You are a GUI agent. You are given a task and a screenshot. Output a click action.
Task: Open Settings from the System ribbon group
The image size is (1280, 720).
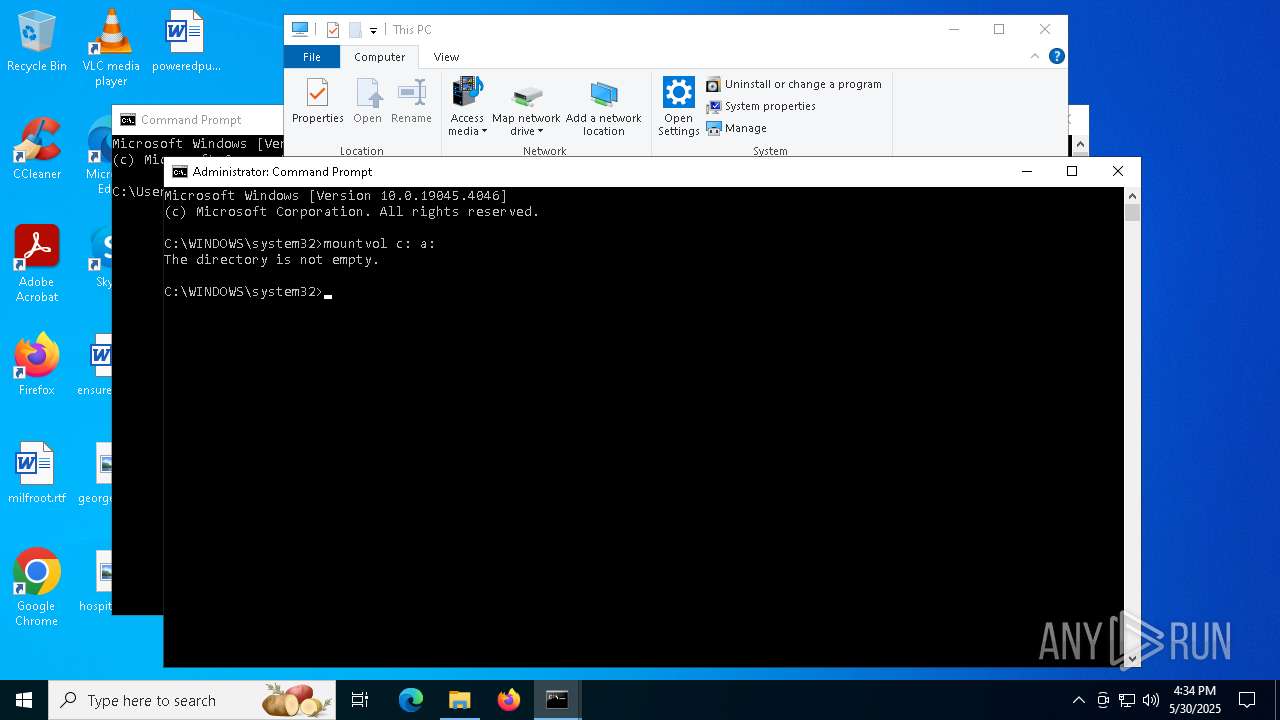[x=678, y=106]
